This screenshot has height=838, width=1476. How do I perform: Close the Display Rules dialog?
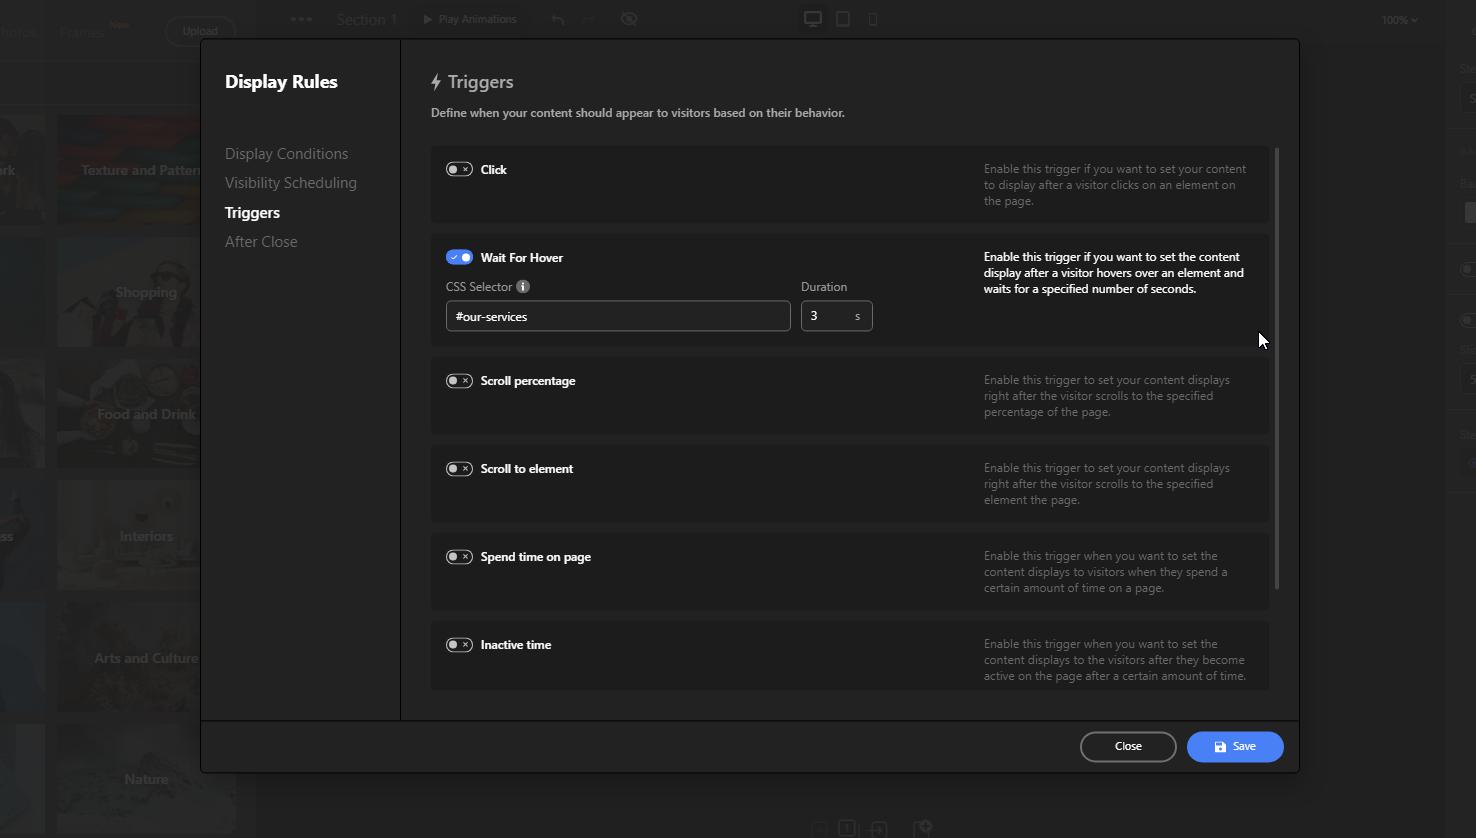1128,747
